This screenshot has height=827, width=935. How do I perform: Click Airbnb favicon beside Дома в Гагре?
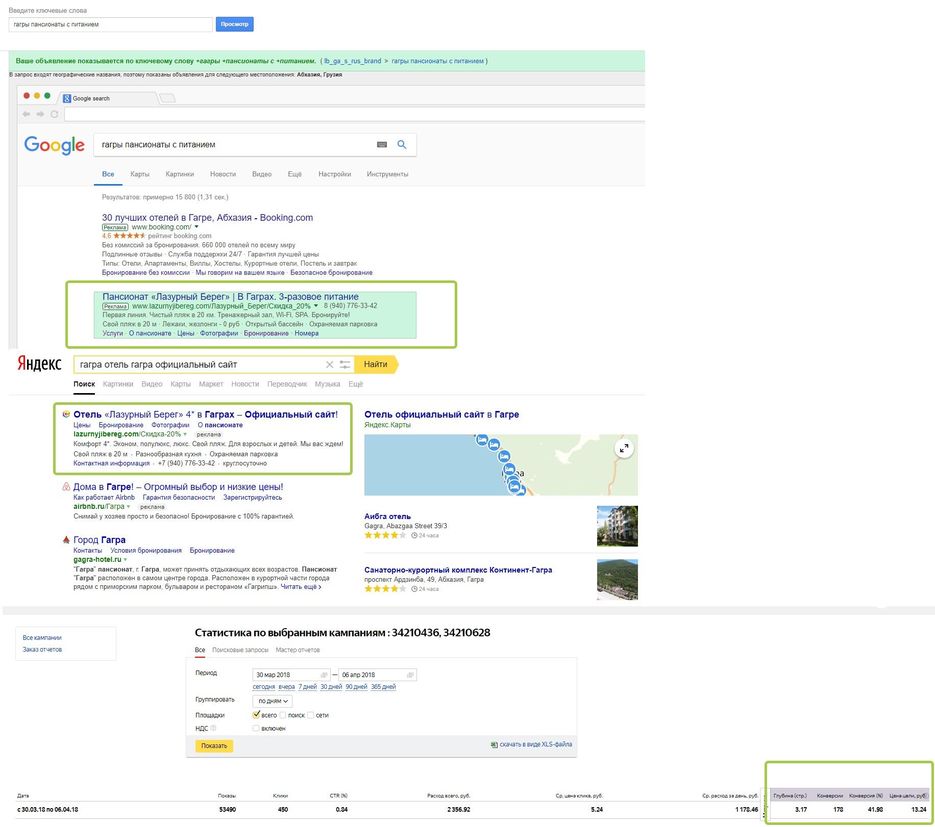pyautogui.click(x=66, y=487)
